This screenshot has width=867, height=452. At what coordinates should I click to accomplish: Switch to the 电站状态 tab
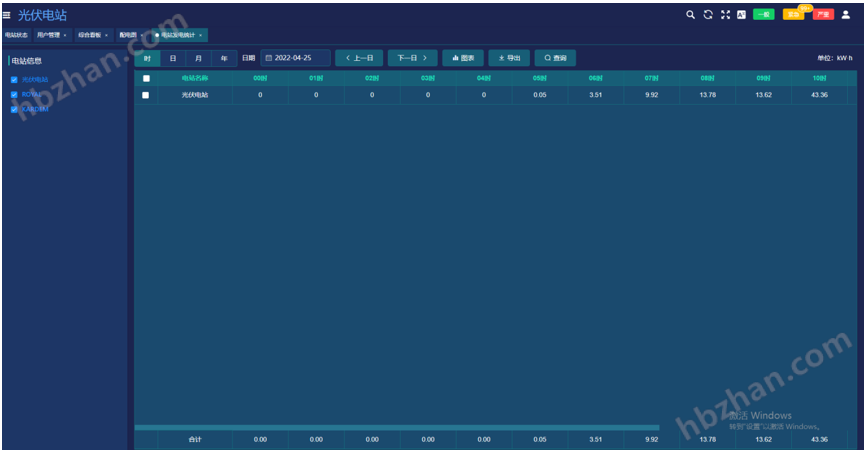17,35
